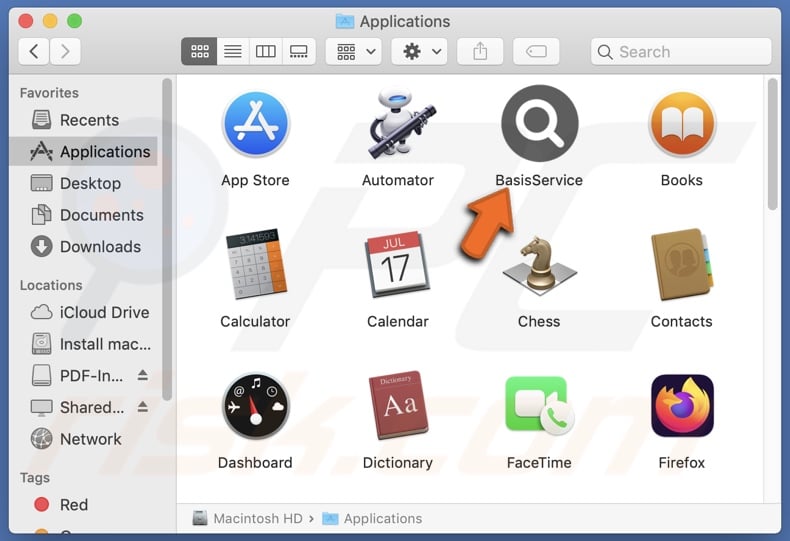790x541 pixels.
Task: Switch to icon view
Action: 200,51
